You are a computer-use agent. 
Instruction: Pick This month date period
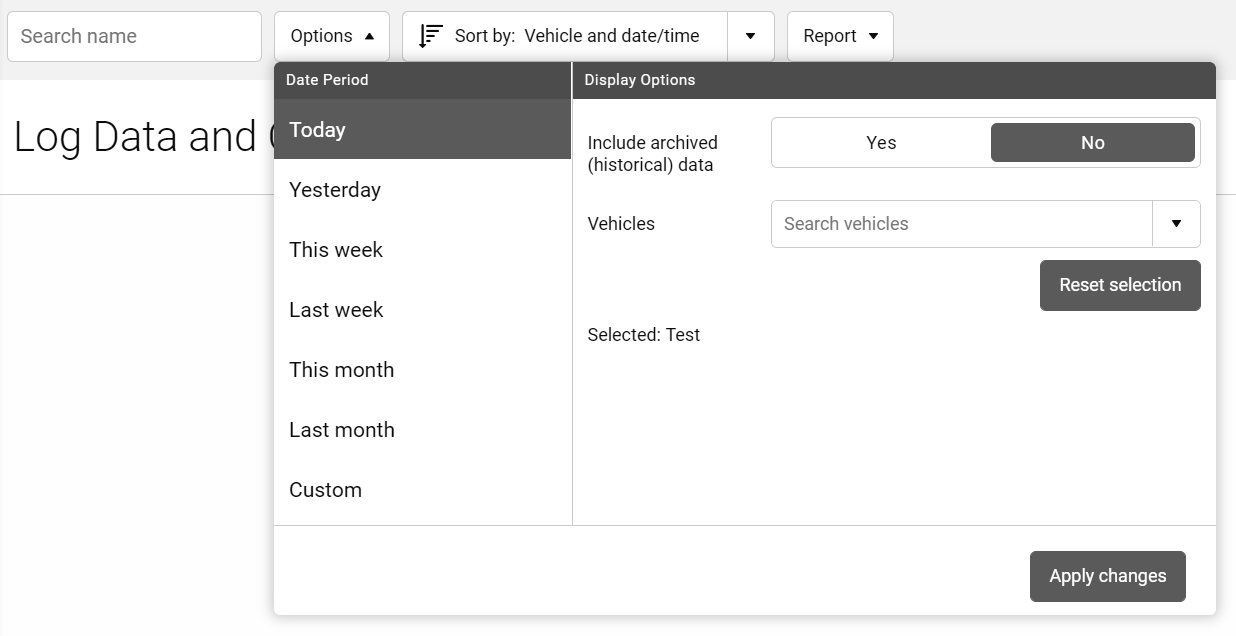coord(422,370)
